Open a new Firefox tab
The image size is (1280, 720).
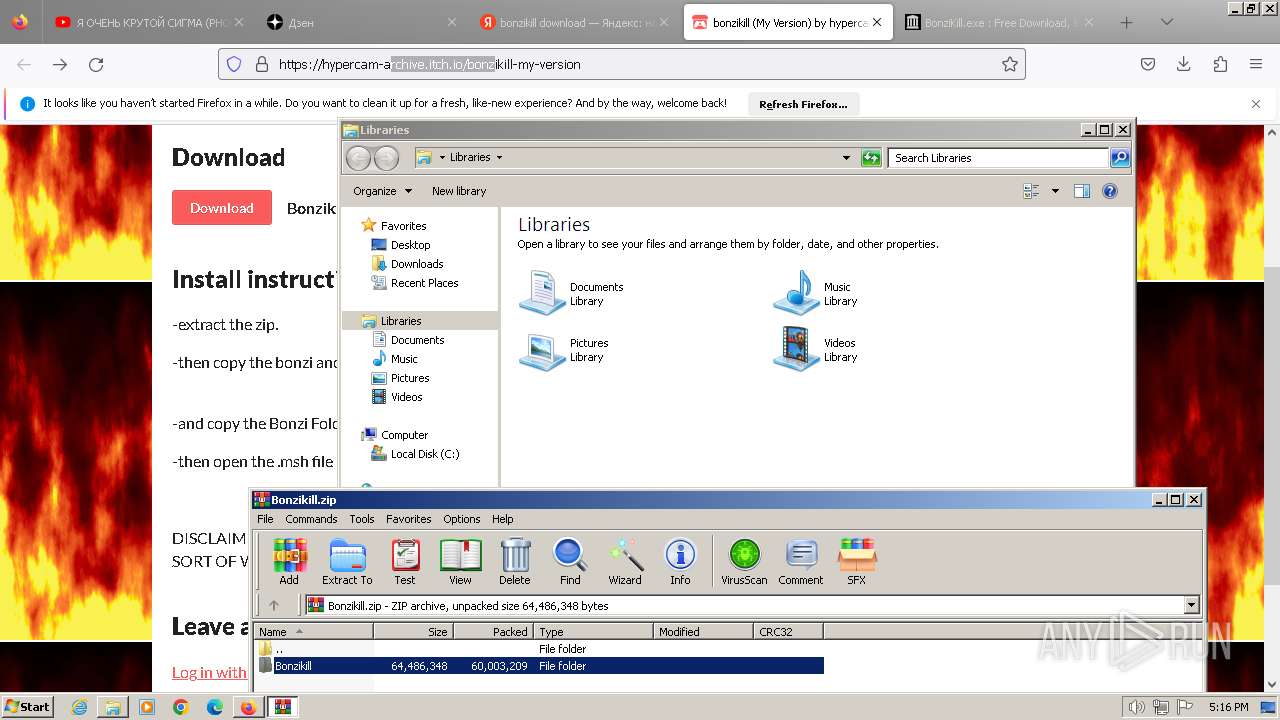point(1127,22)
